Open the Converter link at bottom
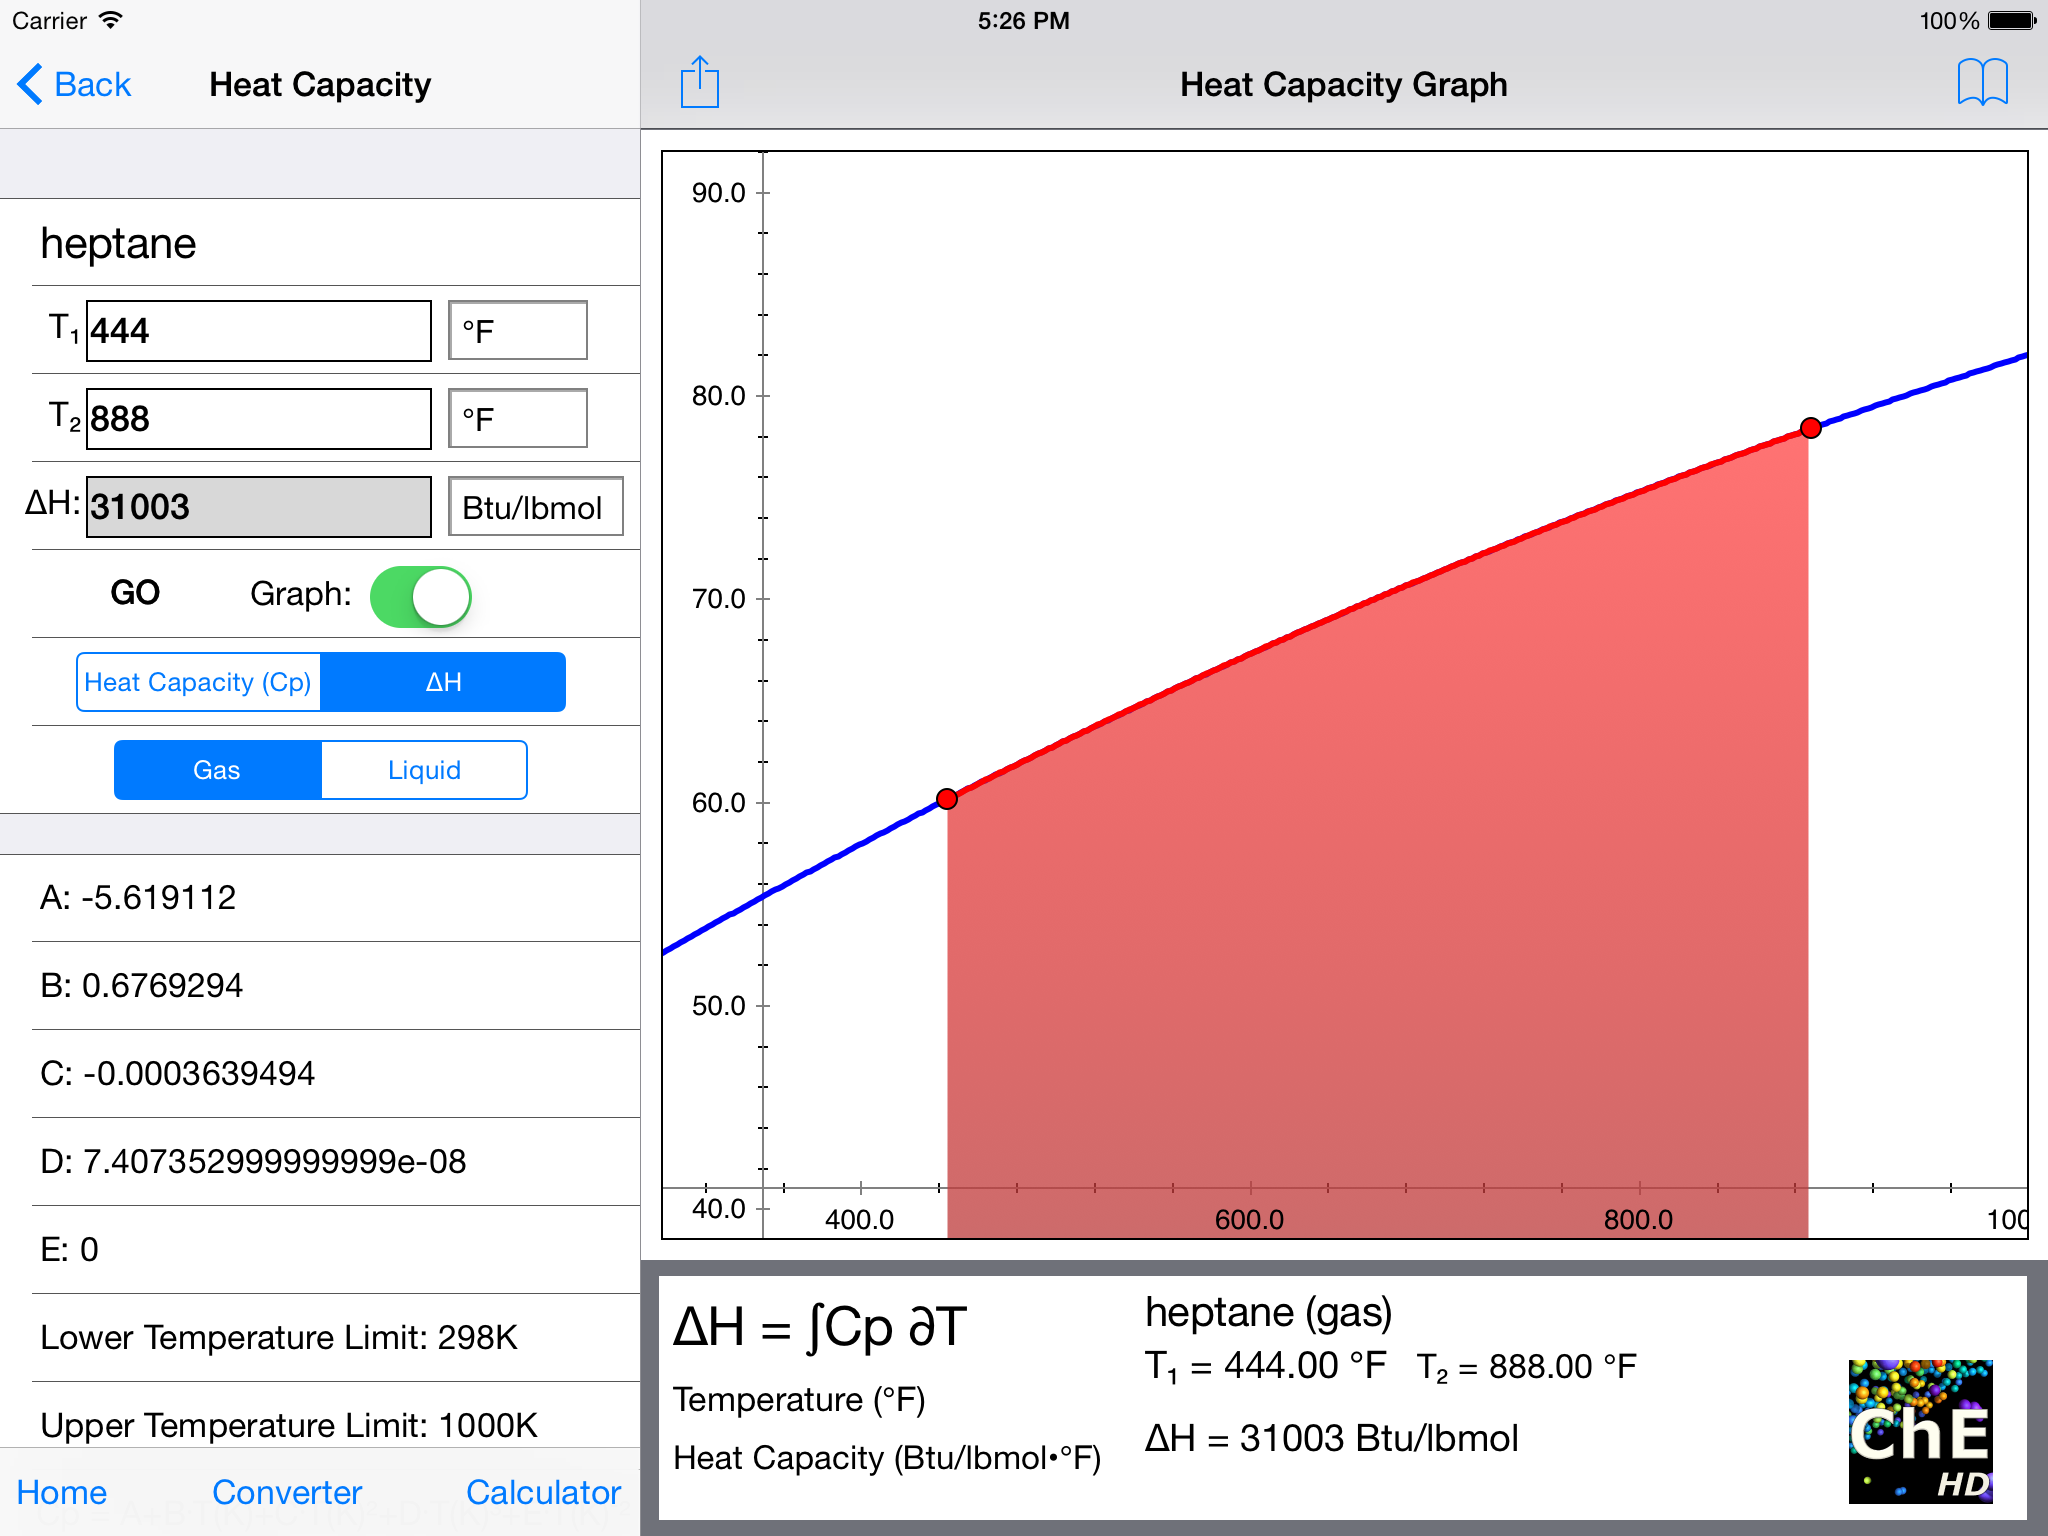 [287, 1492]
